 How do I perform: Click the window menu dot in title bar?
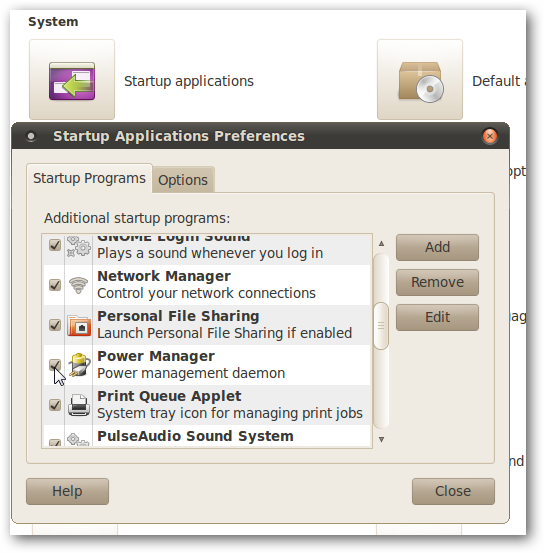click(x=31, y=136)
